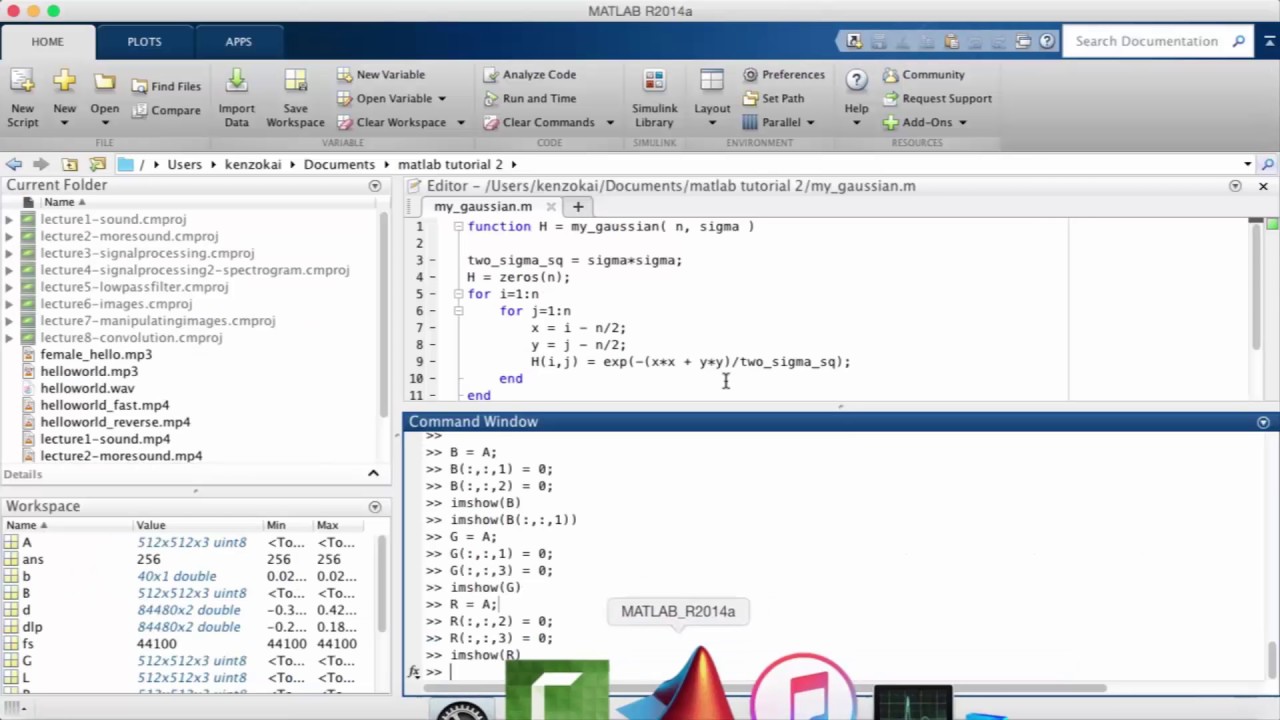
Task: Switch to the HOME tab
Action: coord(47,41)
